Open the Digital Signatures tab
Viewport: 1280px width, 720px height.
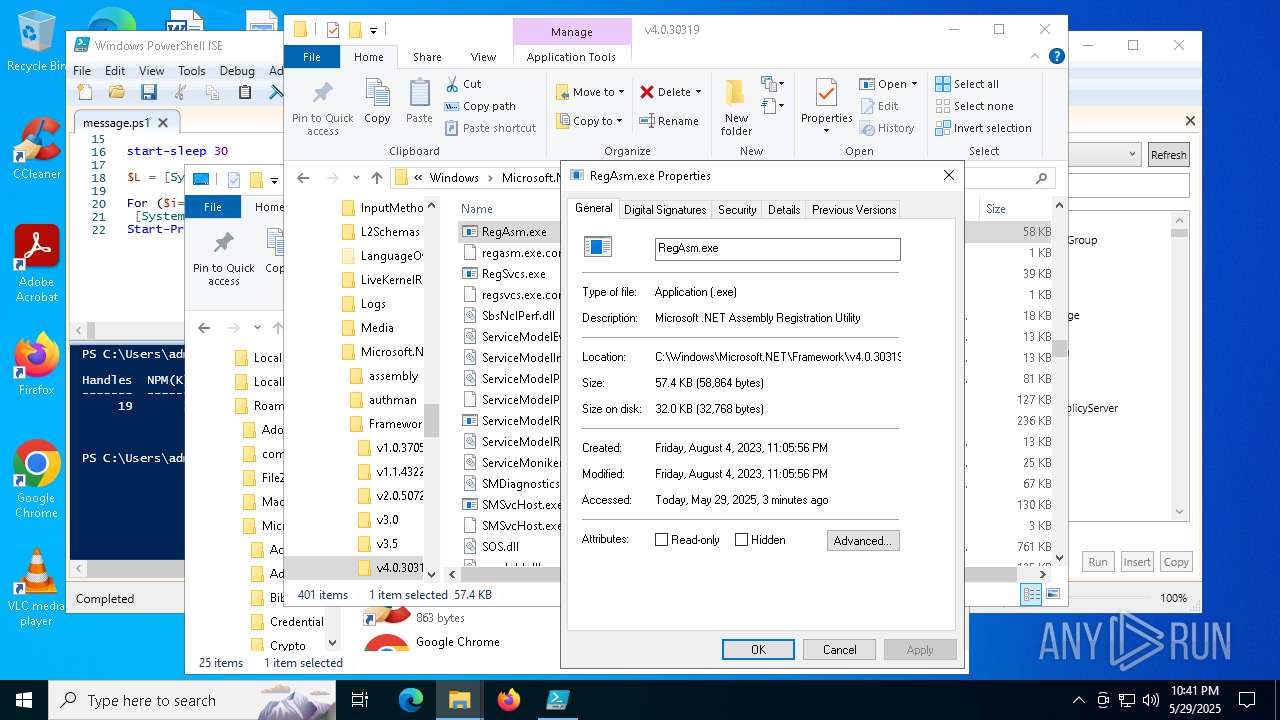665,210
